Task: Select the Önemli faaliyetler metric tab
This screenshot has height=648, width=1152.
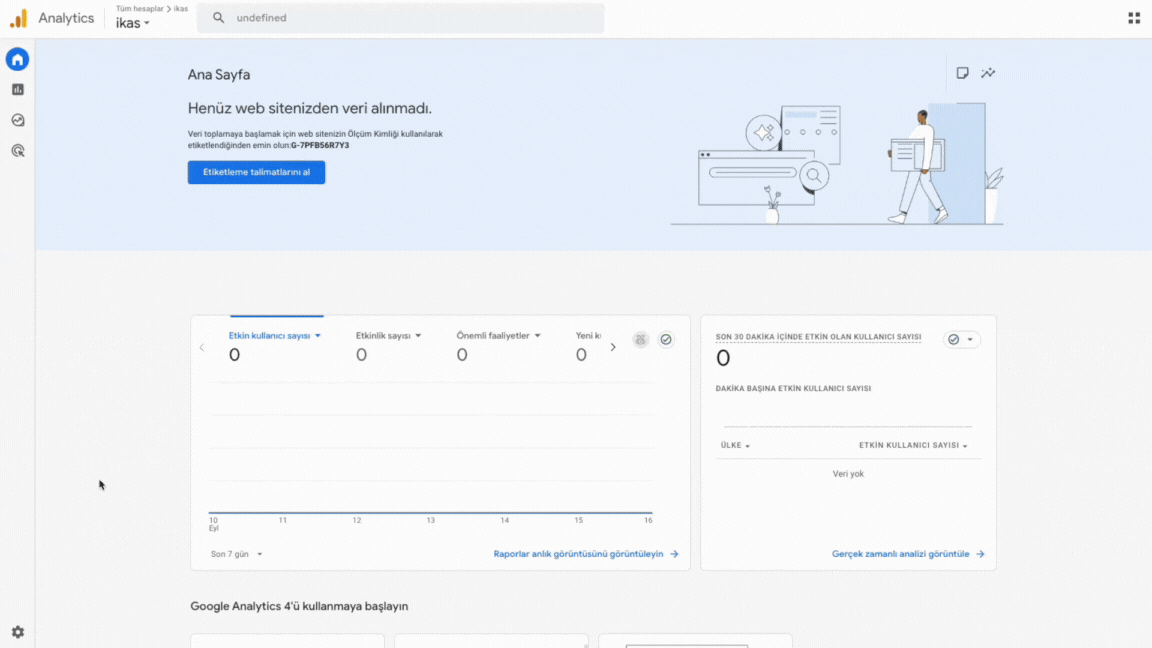Action: 498,336
